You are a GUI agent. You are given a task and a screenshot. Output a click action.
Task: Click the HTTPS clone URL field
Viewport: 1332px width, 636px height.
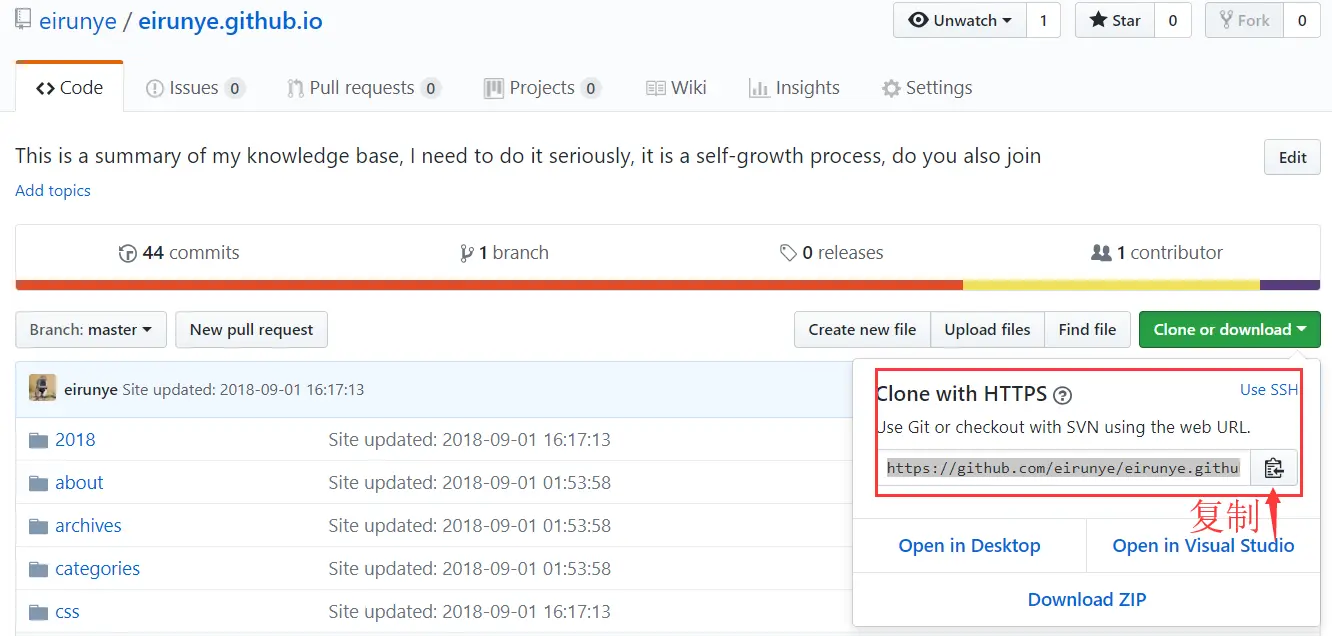pyautogui.click(x=1064, y=468)
